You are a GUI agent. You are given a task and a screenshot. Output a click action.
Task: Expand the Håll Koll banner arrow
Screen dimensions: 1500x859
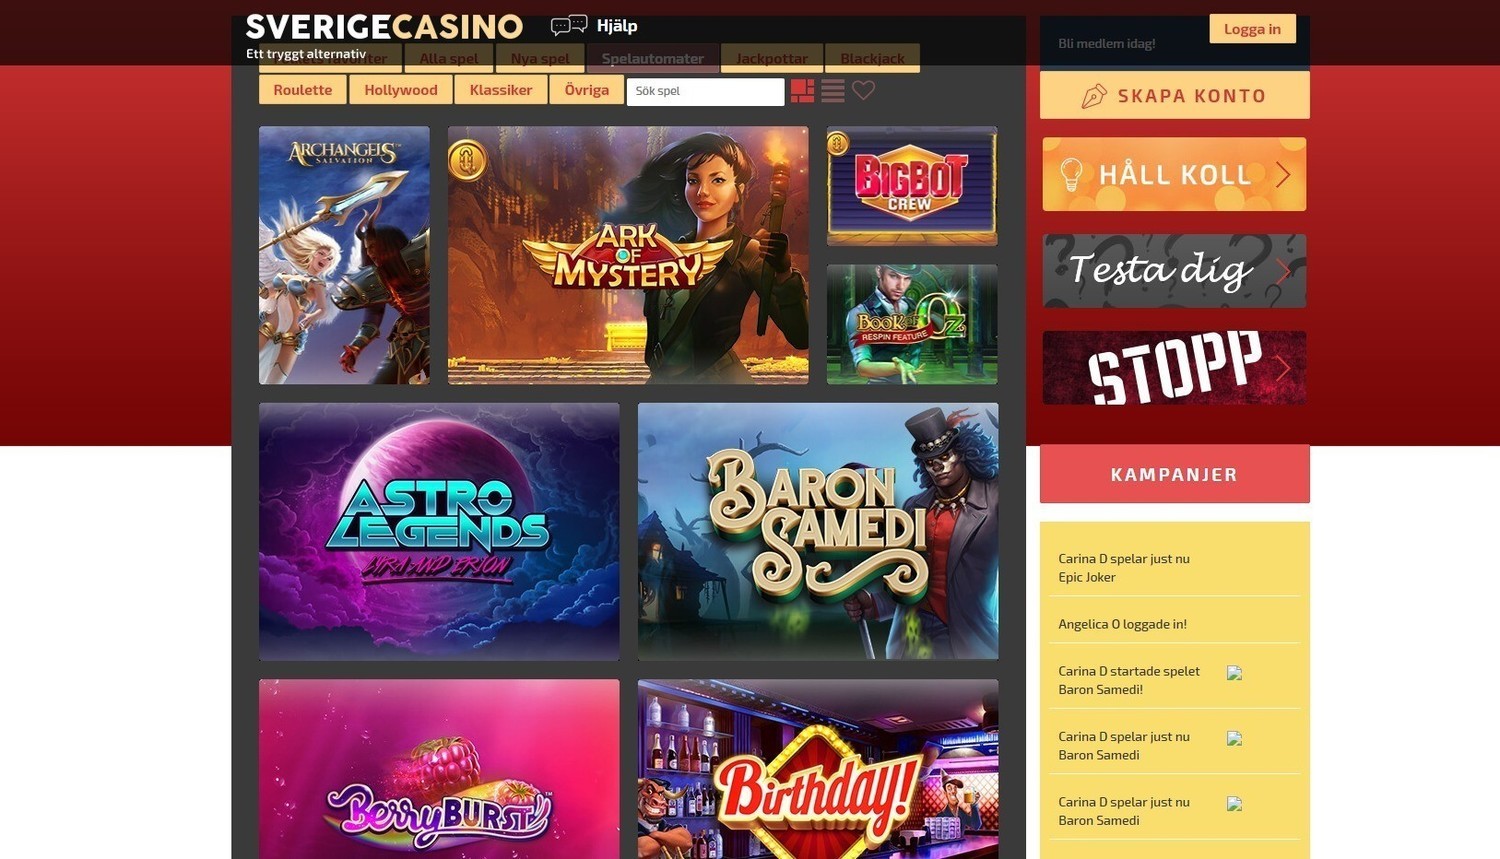click(1283, 175)
